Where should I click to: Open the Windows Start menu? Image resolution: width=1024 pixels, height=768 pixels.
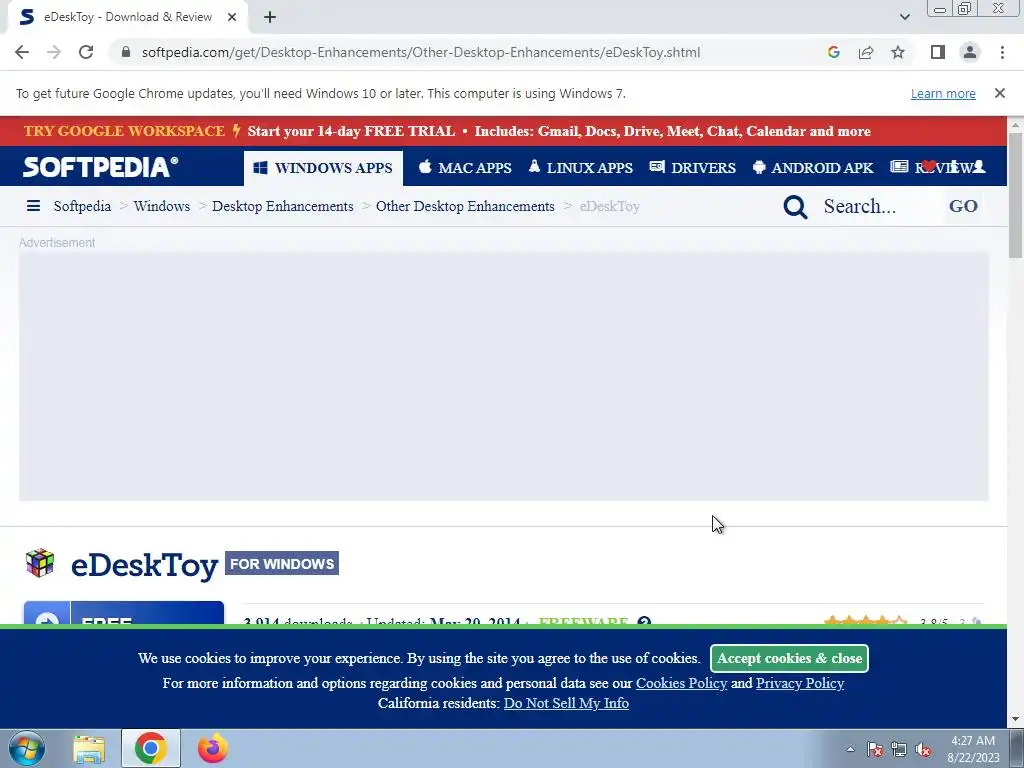(x=26, y=748)
